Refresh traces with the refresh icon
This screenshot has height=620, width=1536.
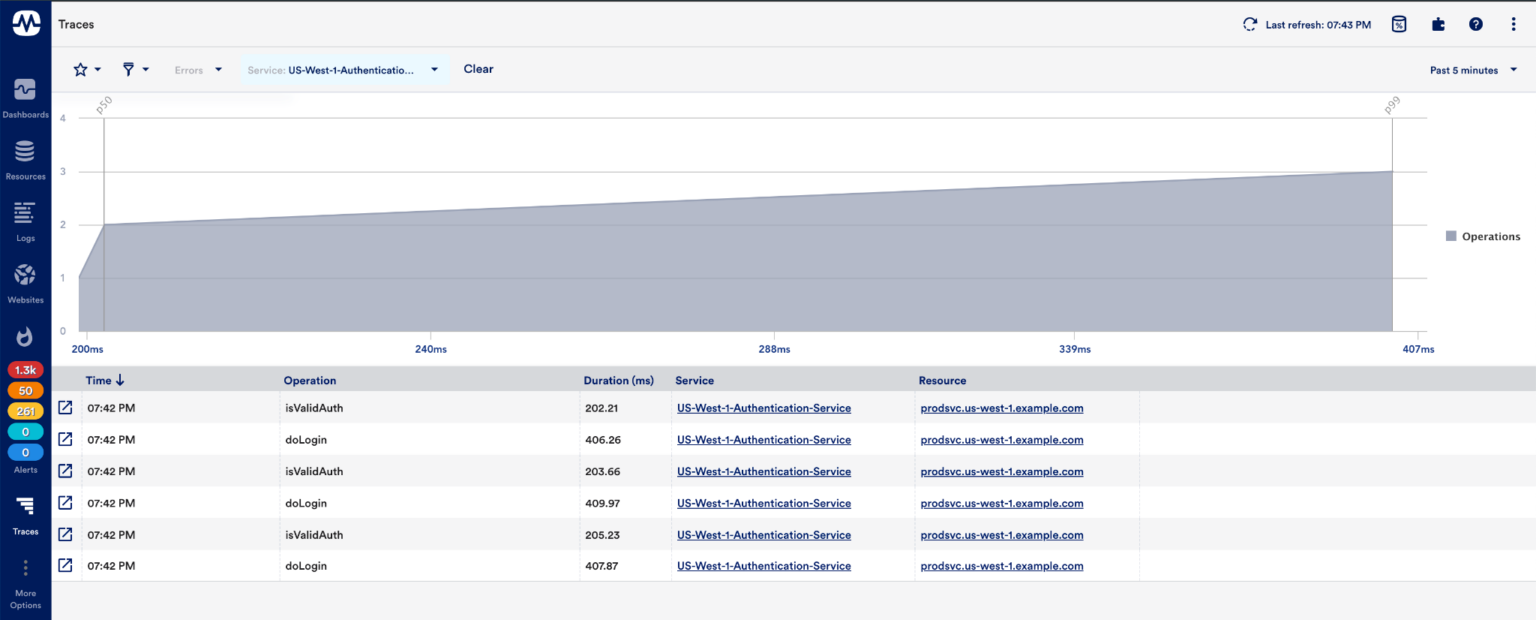(x=1249, y=23)
